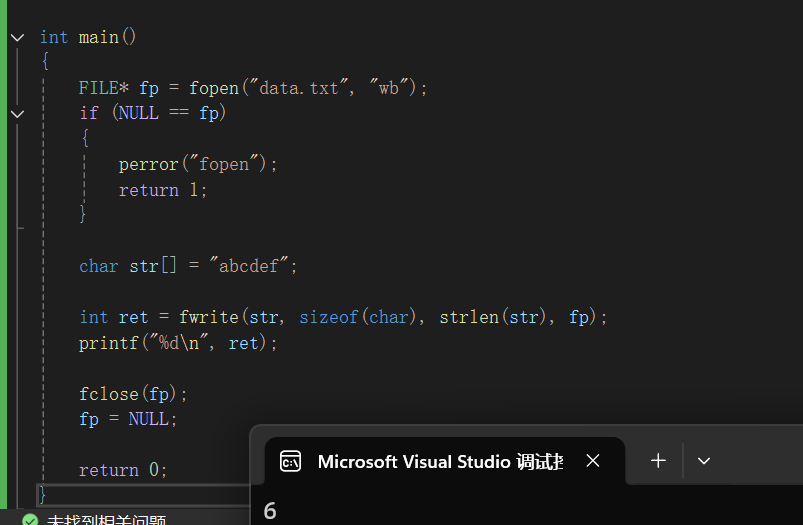
Task: Click the return 0; statement
Action: point(123,470)
